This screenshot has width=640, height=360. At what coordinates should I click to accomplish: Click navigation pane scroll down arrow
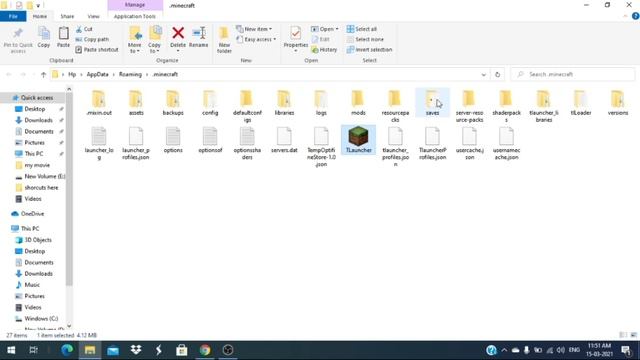click(69, 326)
